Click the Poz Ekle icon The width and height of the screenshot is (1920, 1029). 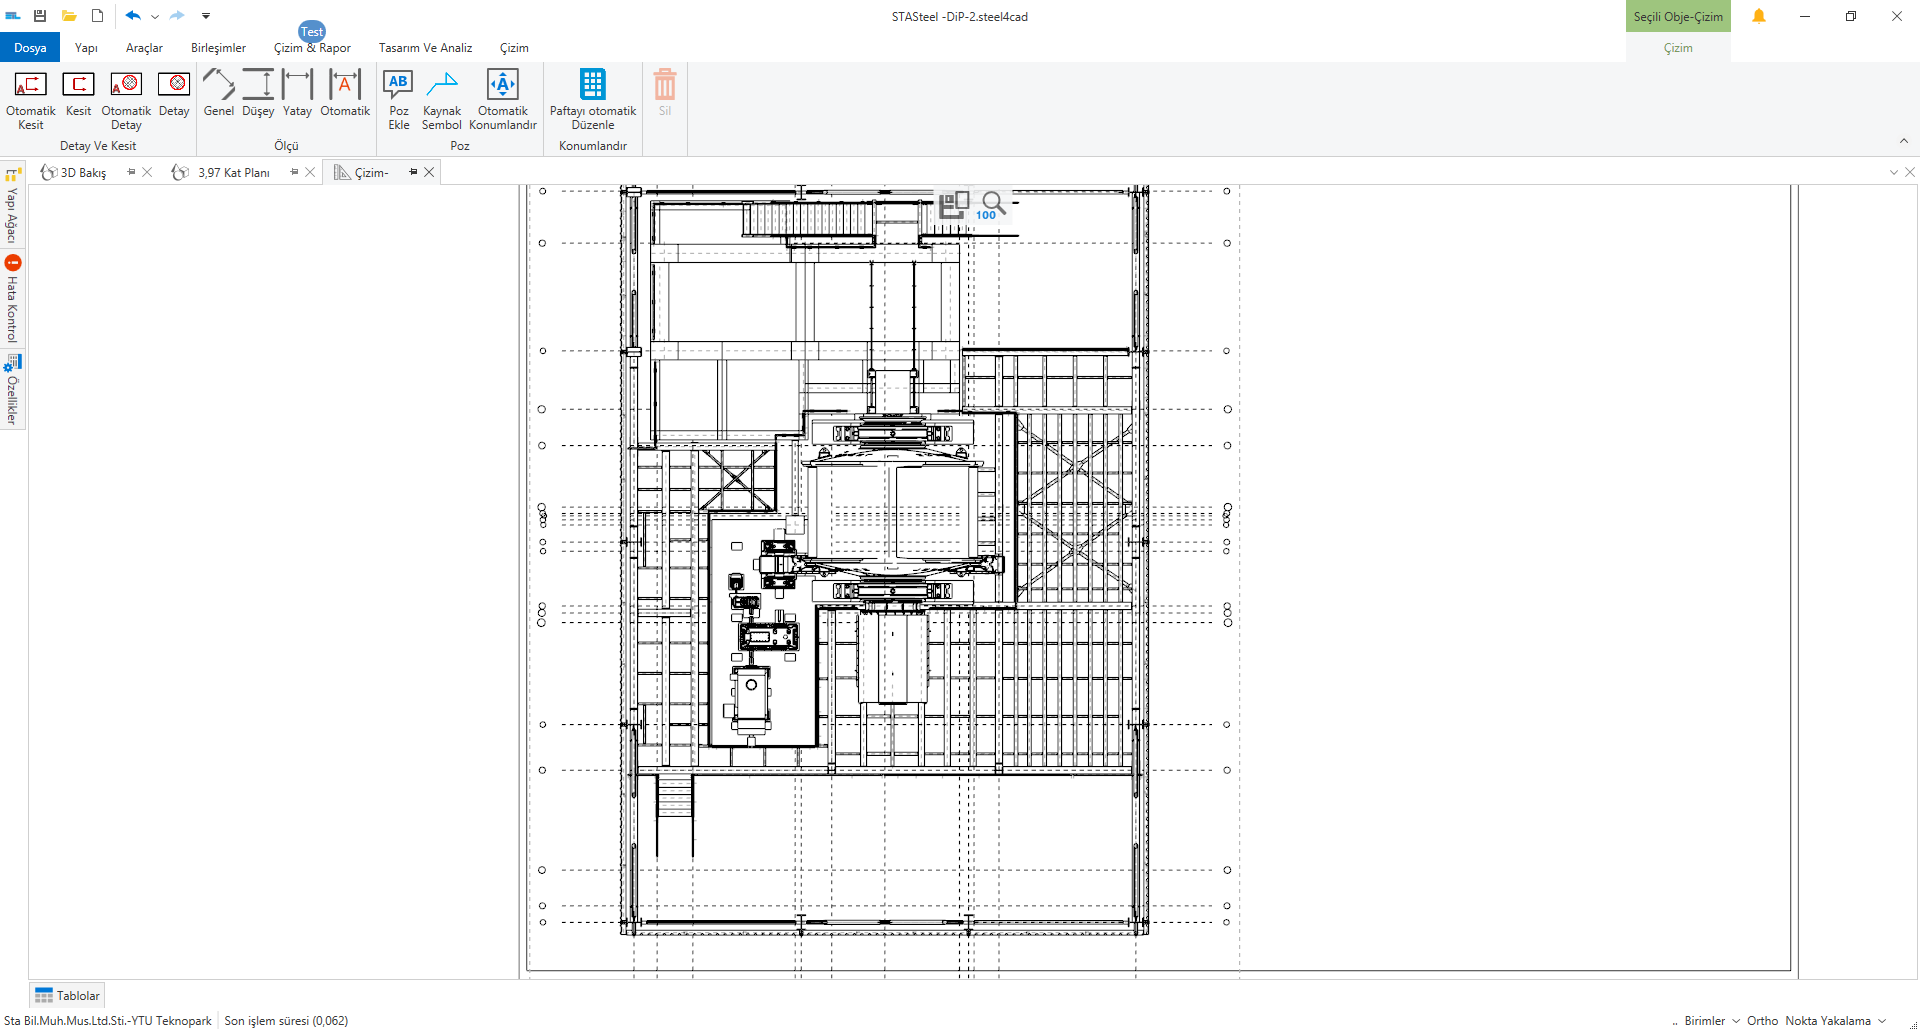click(x=398, y=86)
